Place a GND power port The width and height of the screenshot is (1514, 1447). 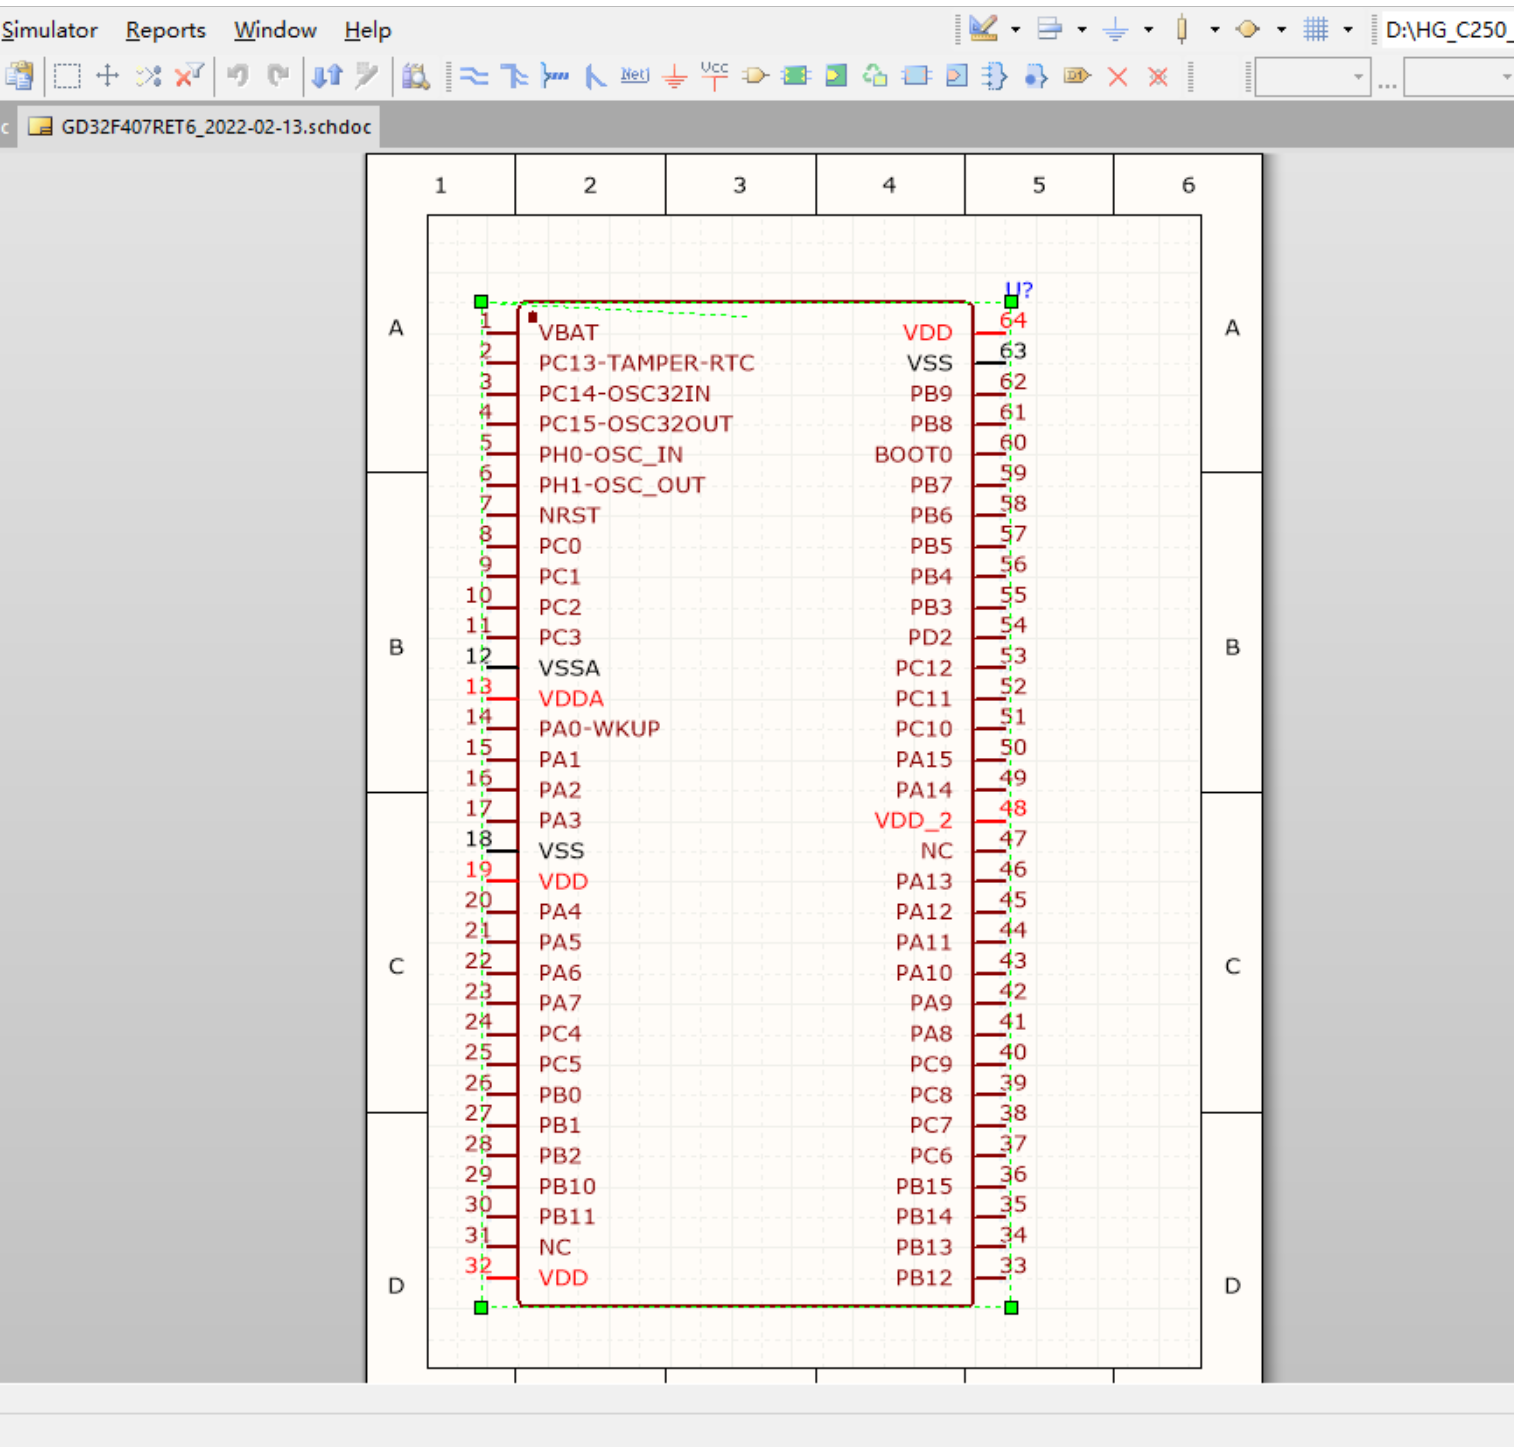pyautogui.click(x=675, y=76)
